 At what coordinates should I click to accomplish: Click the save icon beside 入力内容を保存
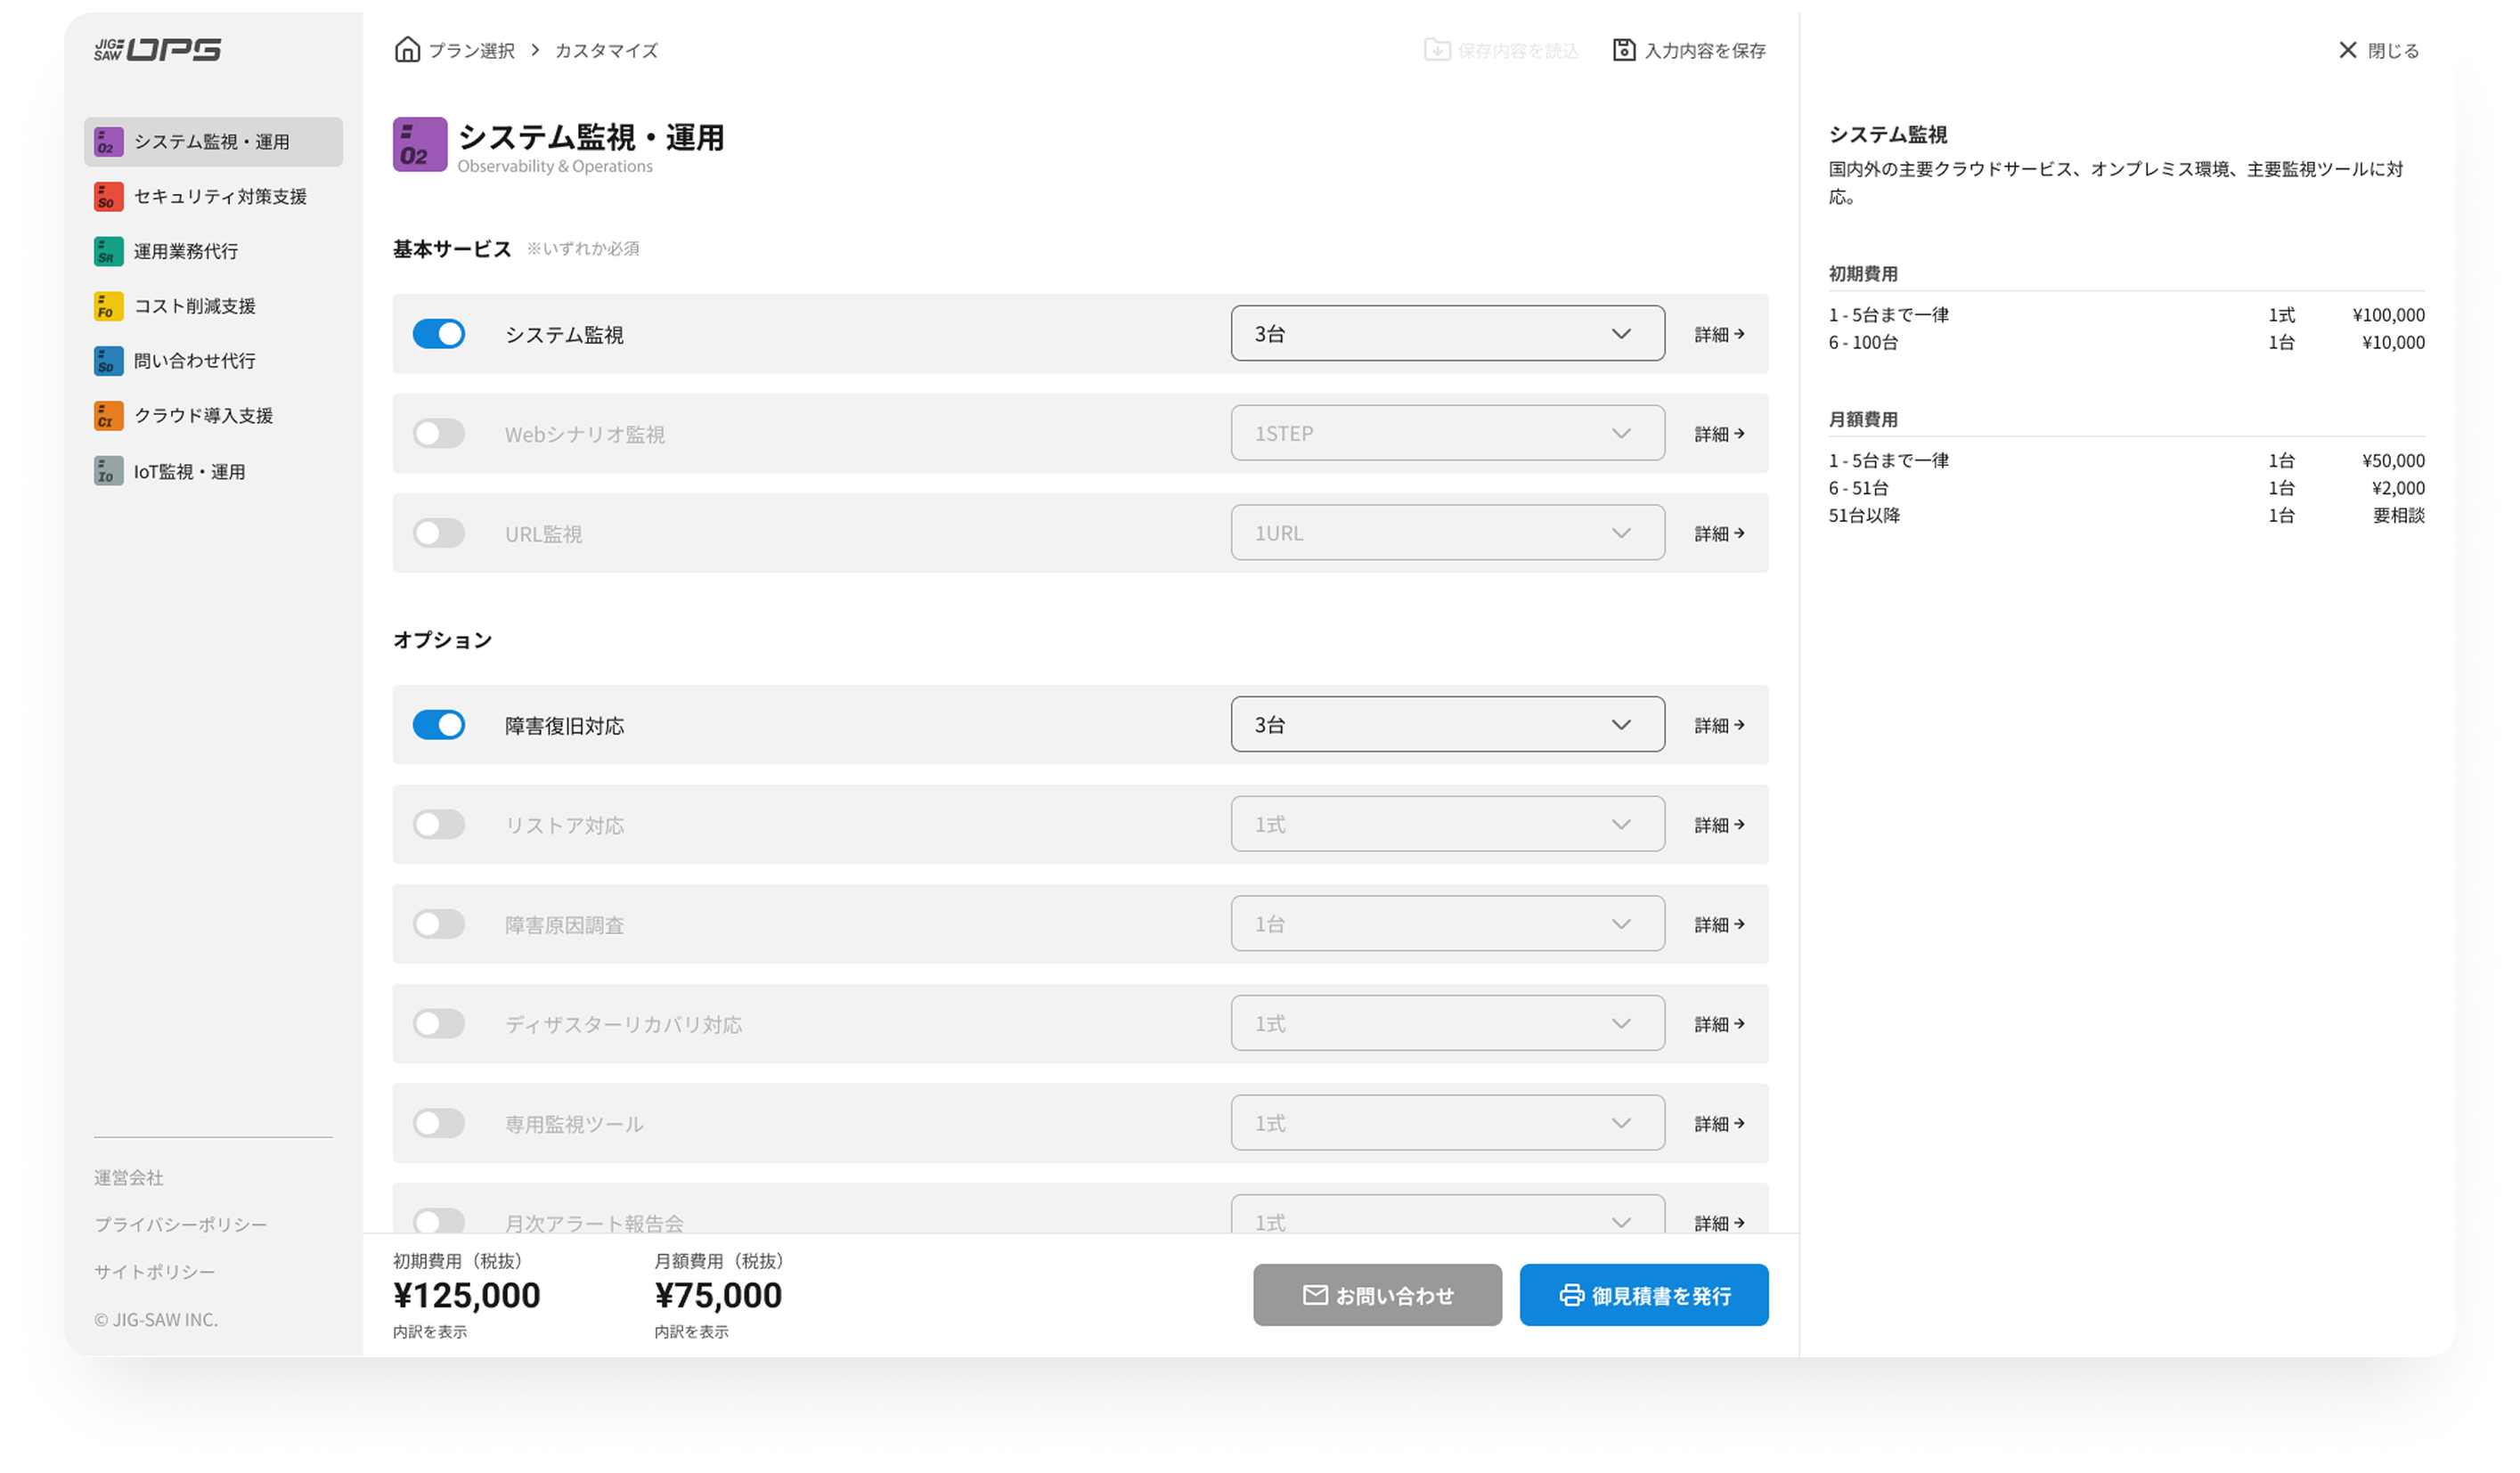tap(1624, 50)
